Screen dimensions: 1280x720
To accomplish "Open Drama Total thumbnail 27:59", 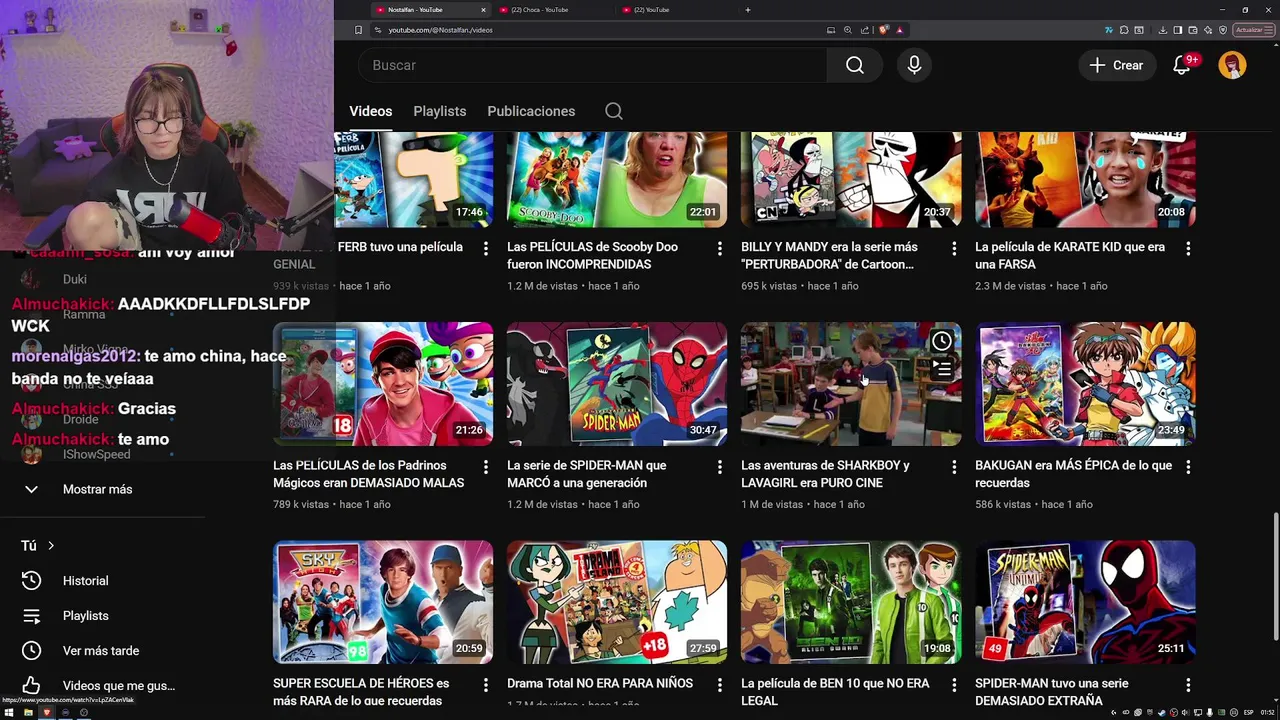I will [617, 602].
